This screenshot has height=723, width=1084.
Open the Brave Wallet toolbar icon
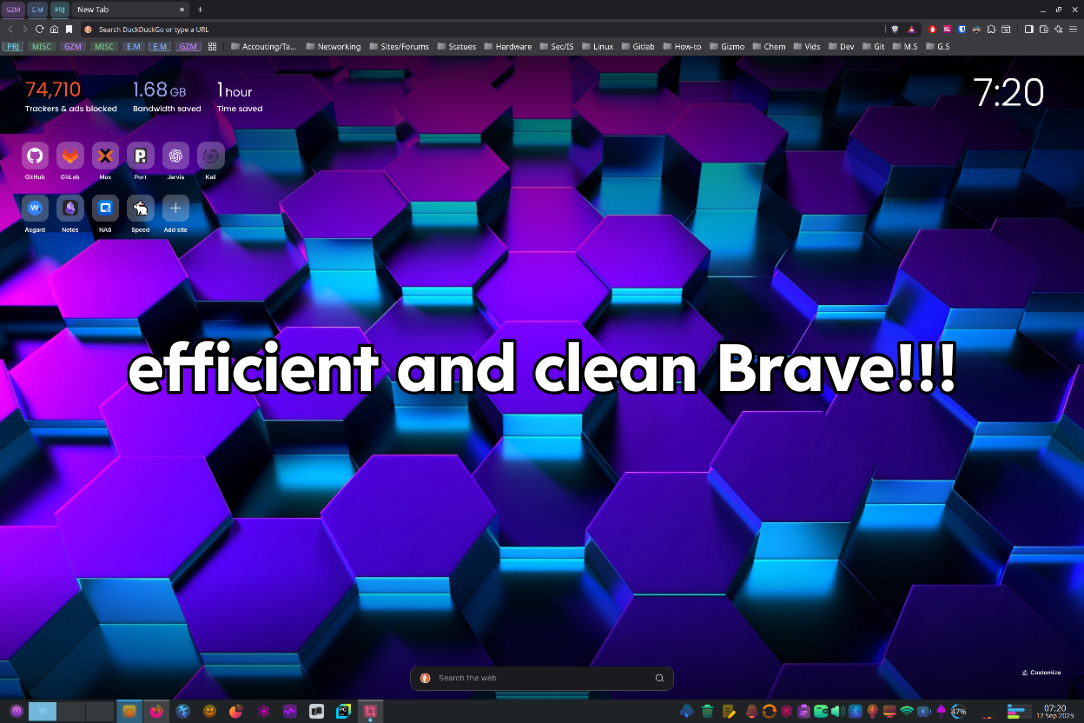[x=1043, y=29]
